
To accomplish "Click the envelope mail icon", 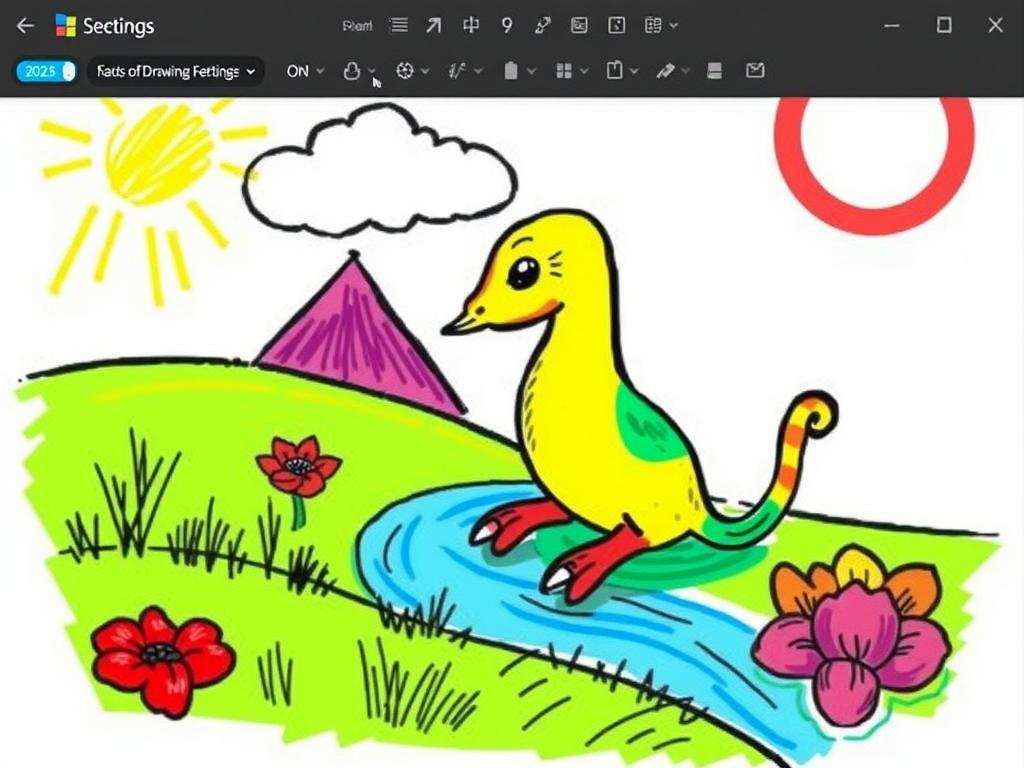I will coord(755,71).
